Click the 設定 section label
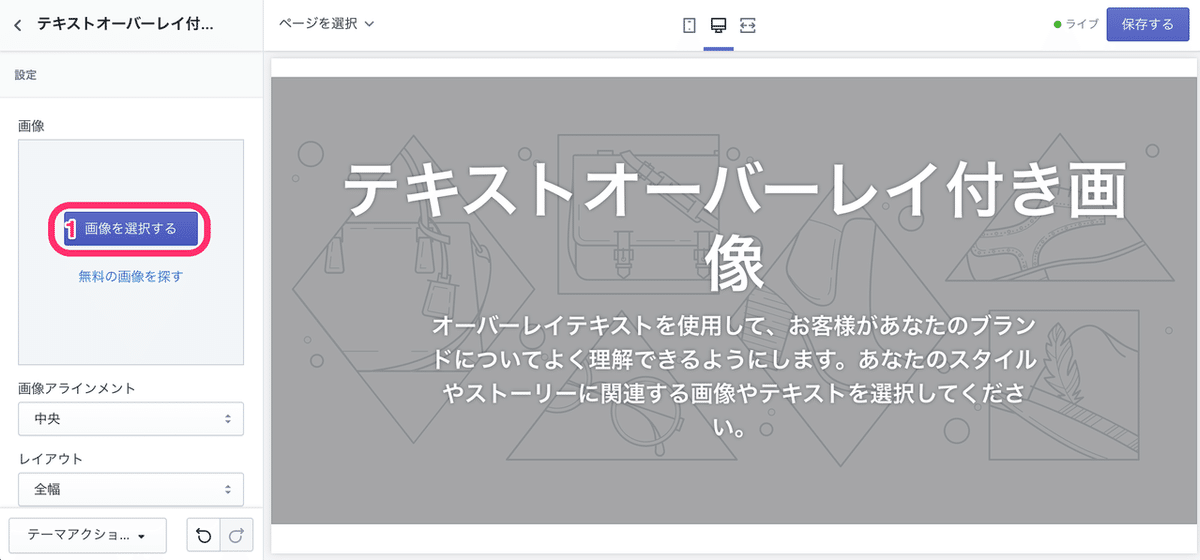1200x560 pixels. coord(26,75)
